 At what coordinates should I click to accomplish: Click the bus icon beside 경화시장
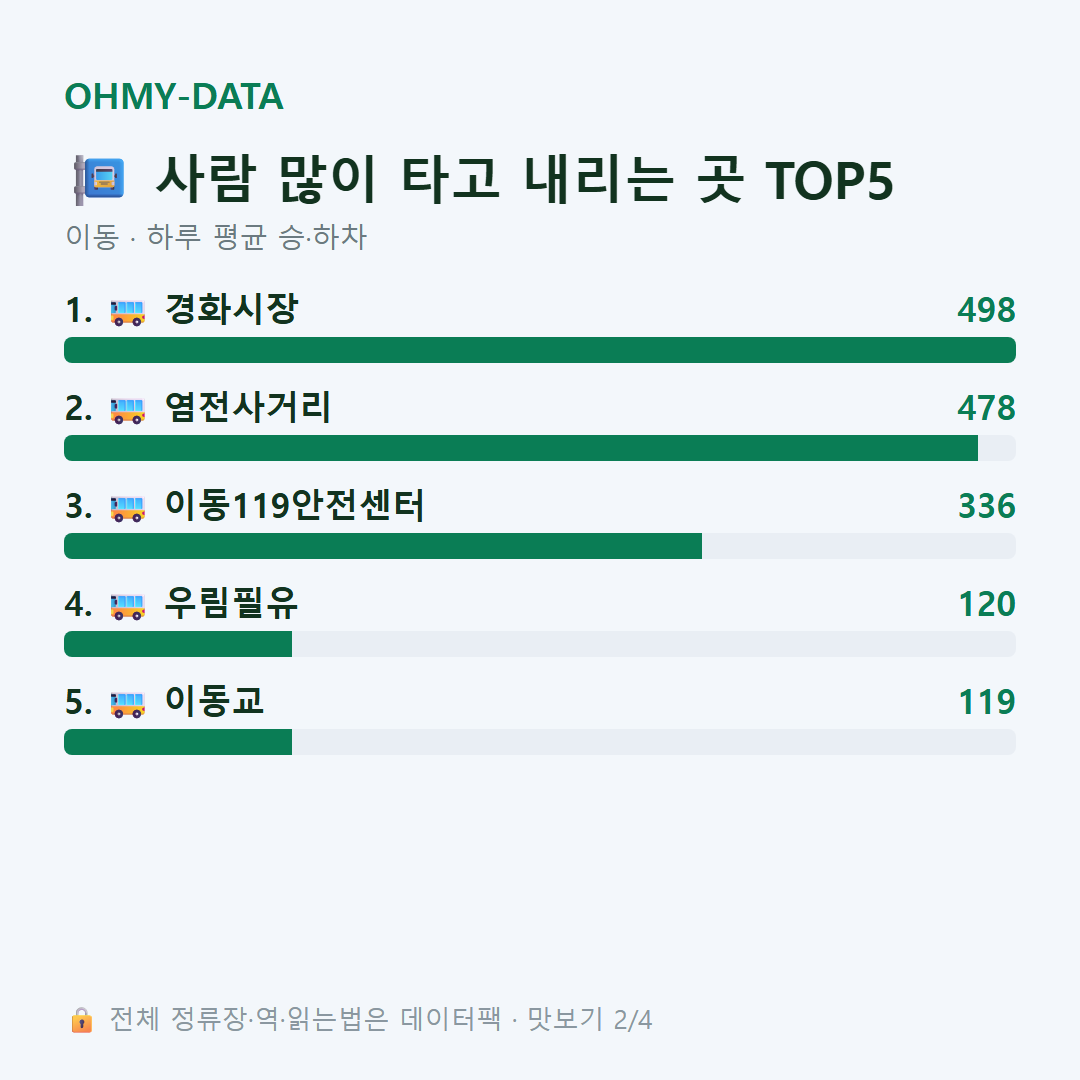[x=127, y=312]
